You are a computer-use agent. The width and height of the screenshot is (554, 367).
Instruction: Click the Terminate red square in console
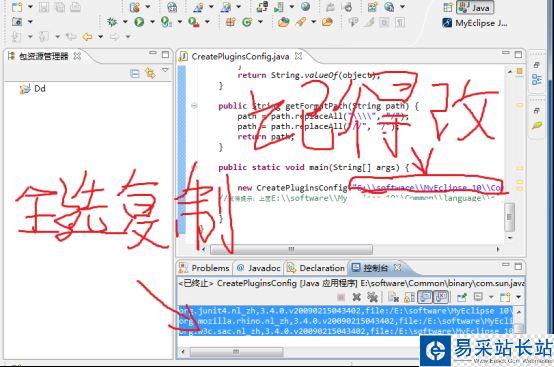(x=341, y=297)
